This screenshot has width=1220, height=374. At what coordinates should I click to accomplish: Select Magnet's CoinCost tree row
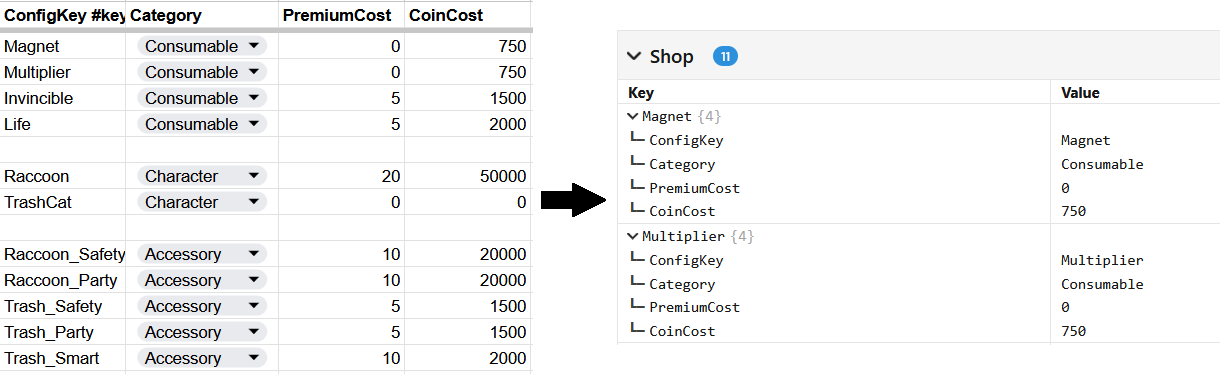[x=919, y=211]
